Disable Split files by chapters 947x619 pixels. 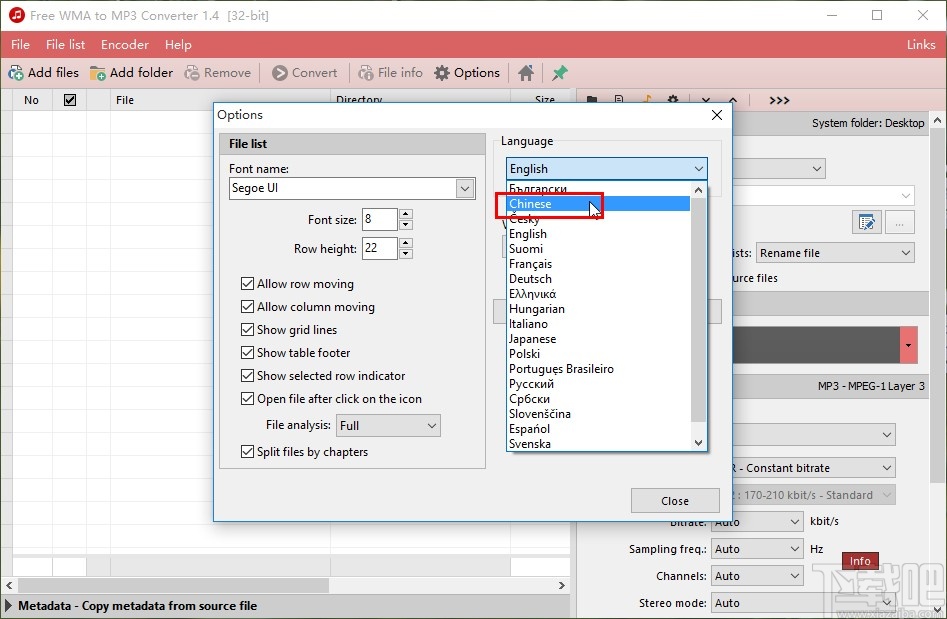(x=246, y=451)
